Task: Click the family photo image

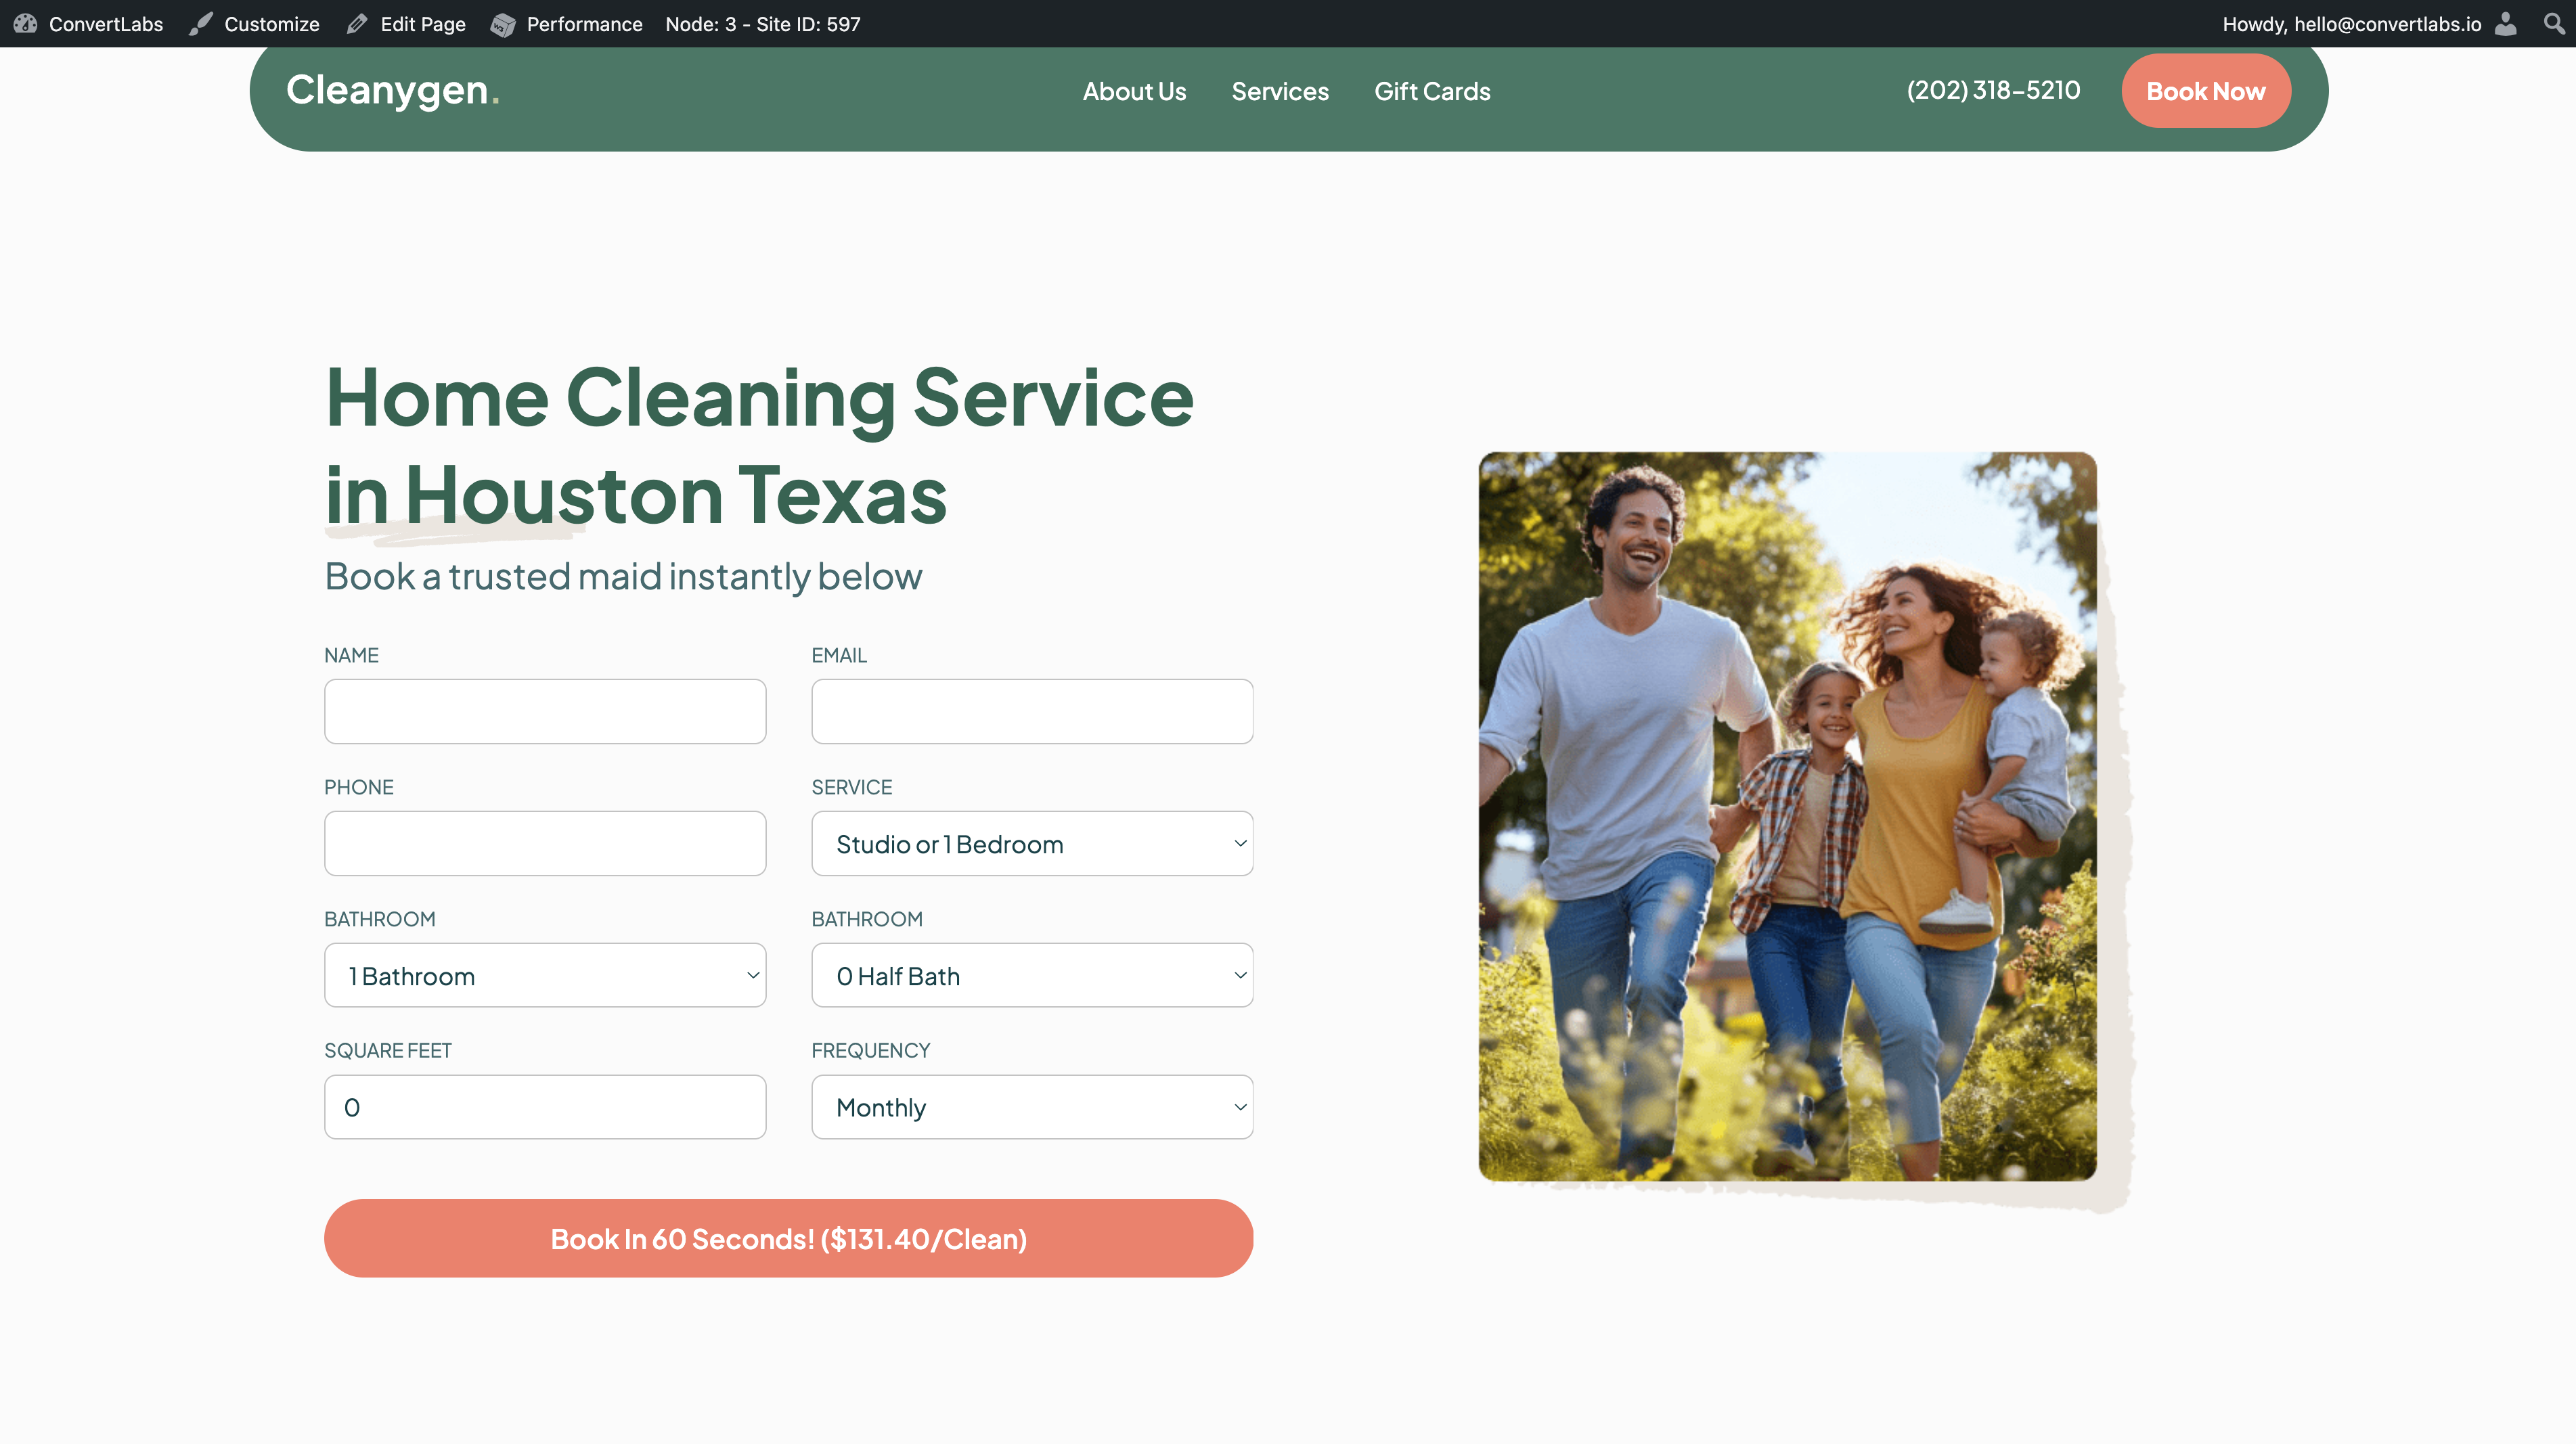Action: [1787, 815]
